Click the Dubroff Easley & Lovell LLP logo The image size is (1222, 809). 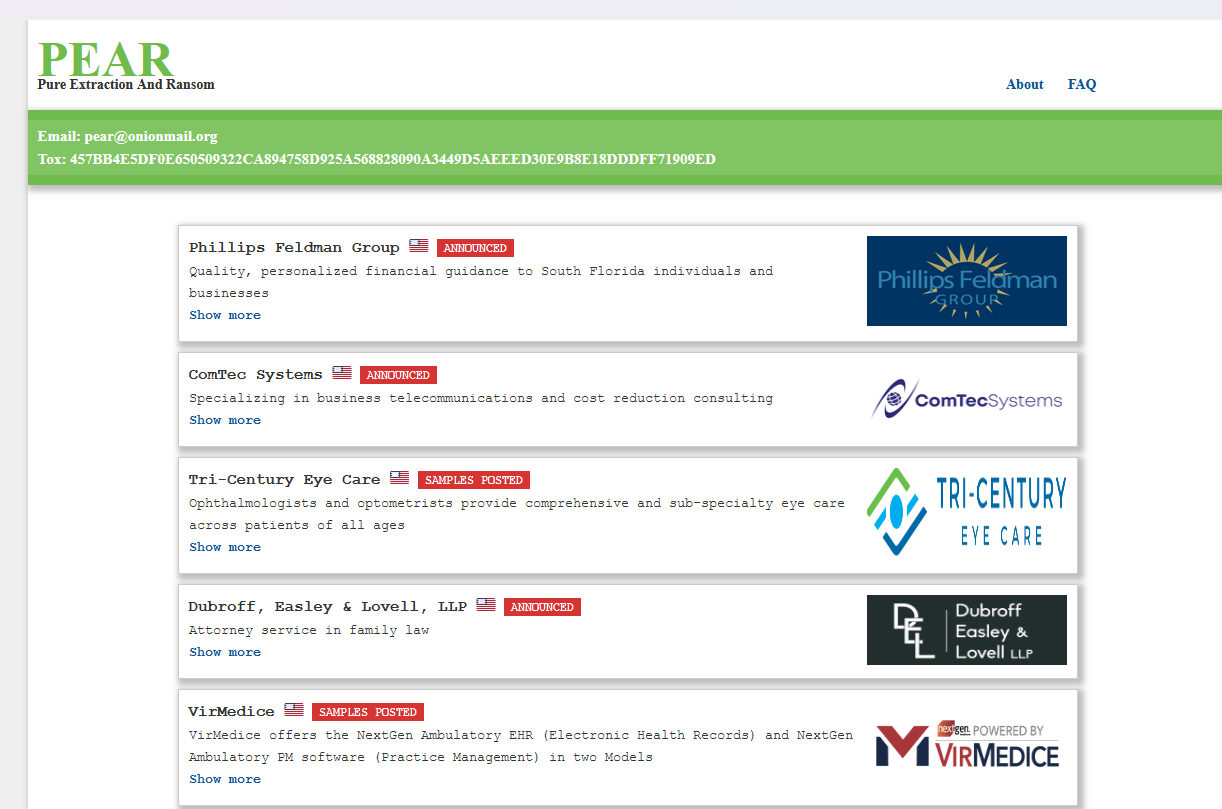967,630
